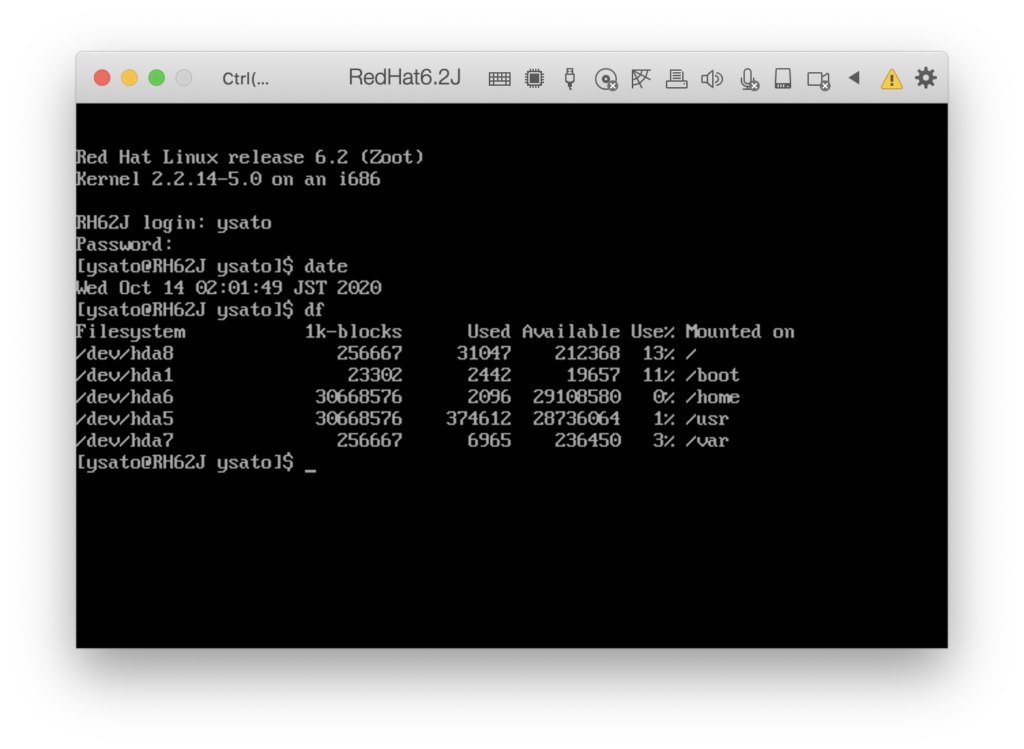Click the Ctrl(... key combination button
1024x749 pixels.
[x=245, y=79]
